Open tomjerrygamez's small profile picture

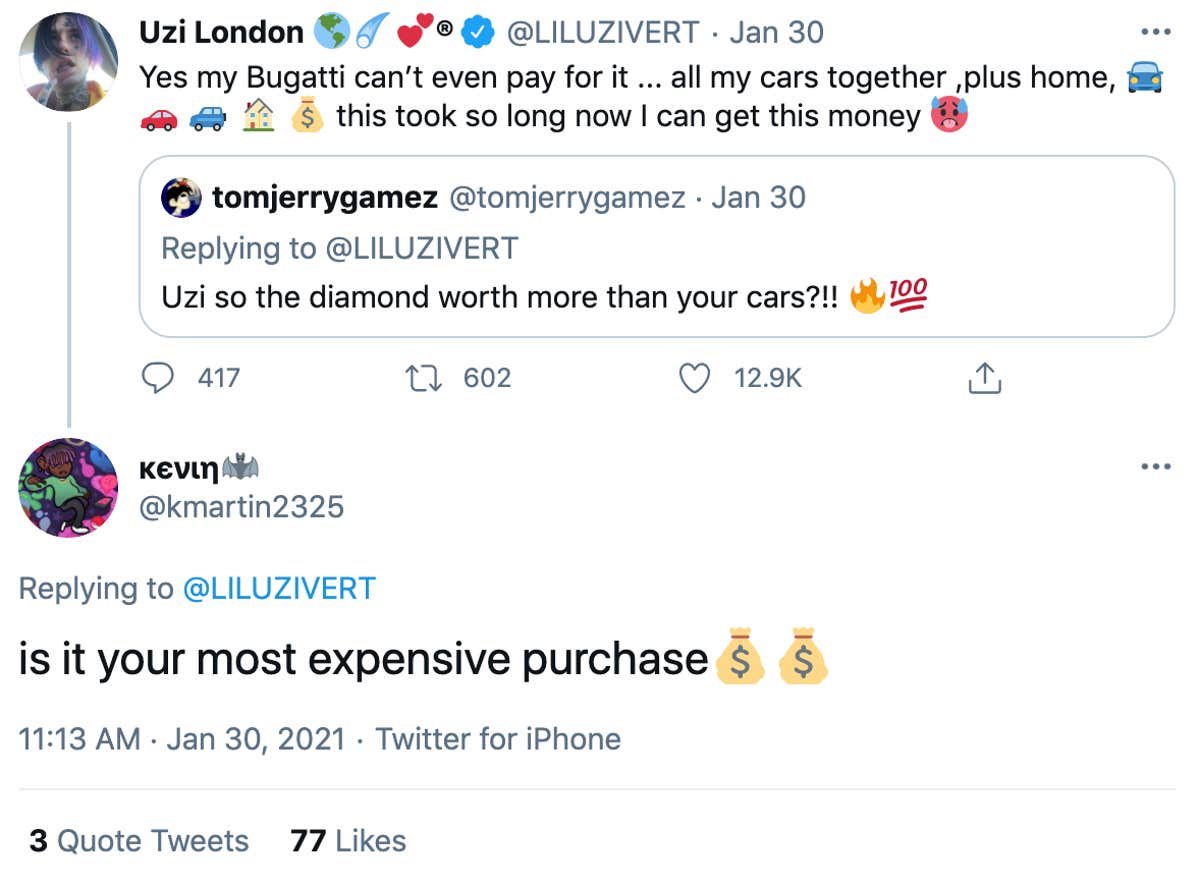click(180, 197)
